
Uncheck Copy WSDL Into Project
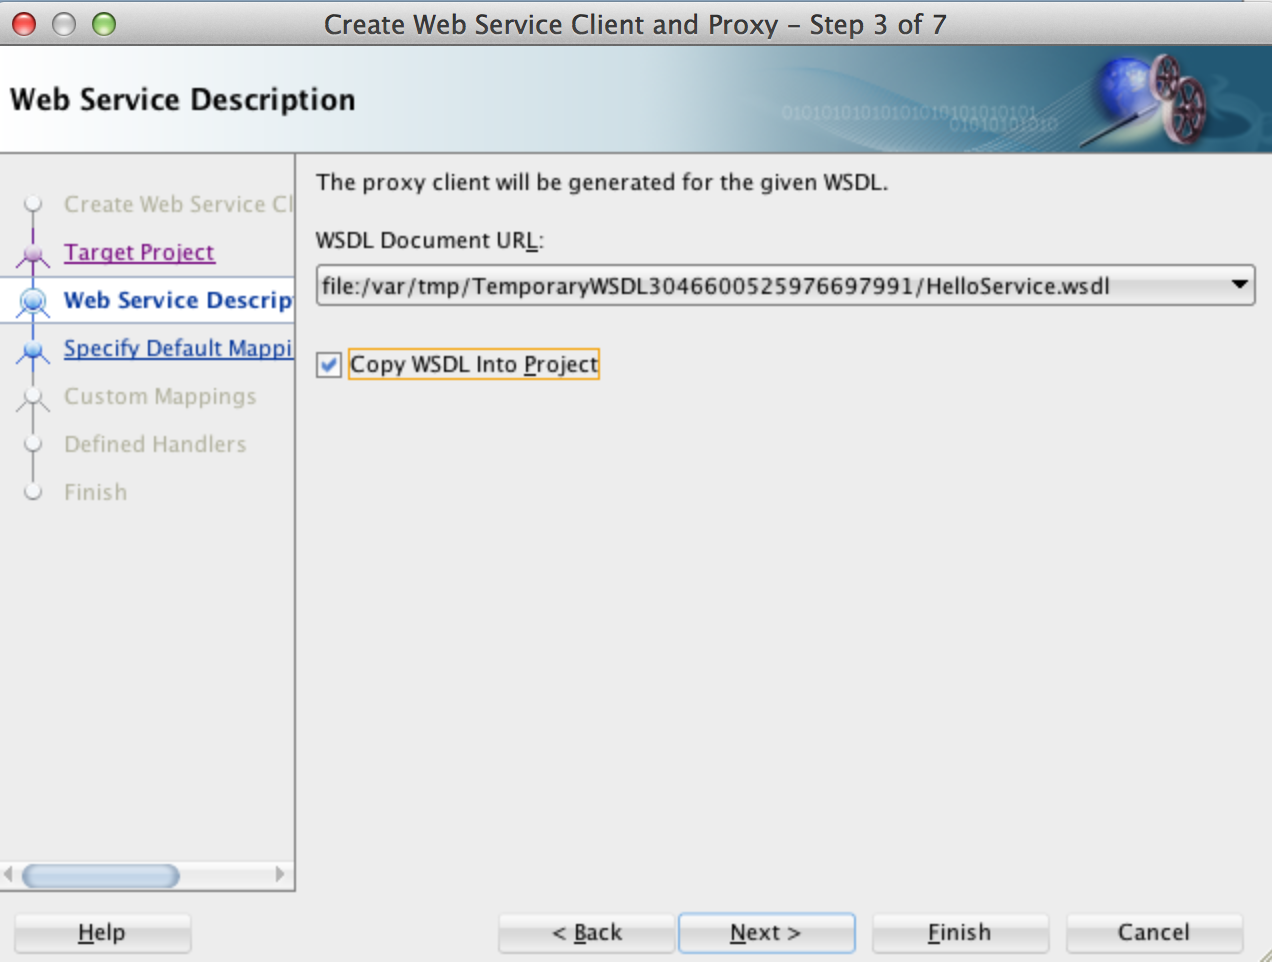click(x=329, y=364)
